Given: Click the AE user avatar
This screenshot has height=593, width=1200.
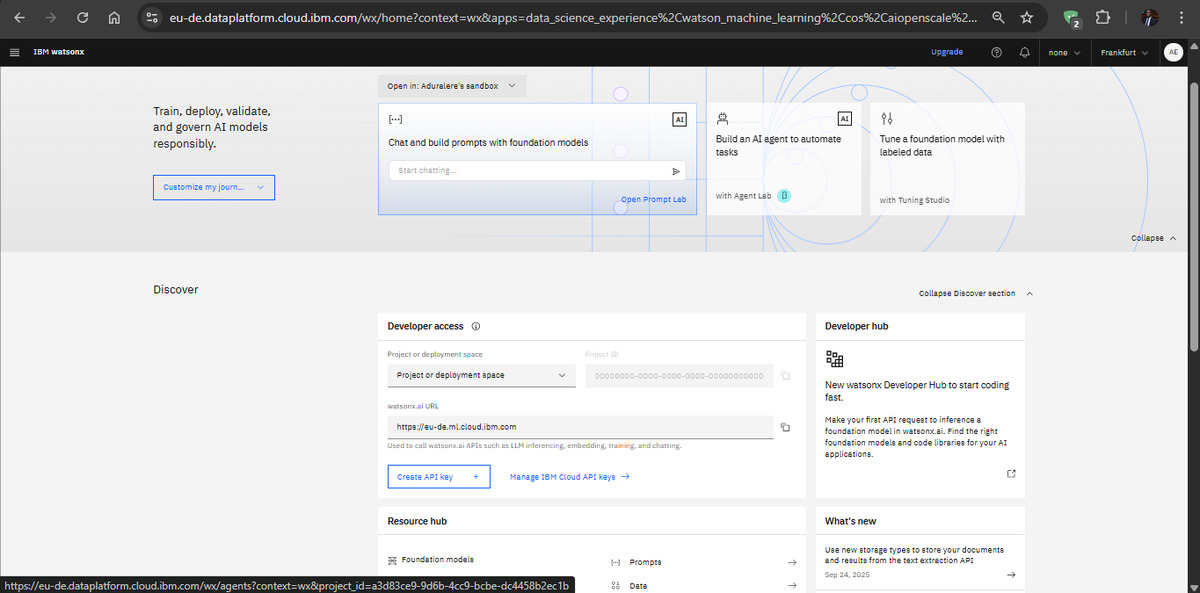Looking at the screenshot, I should (1173, 52).
